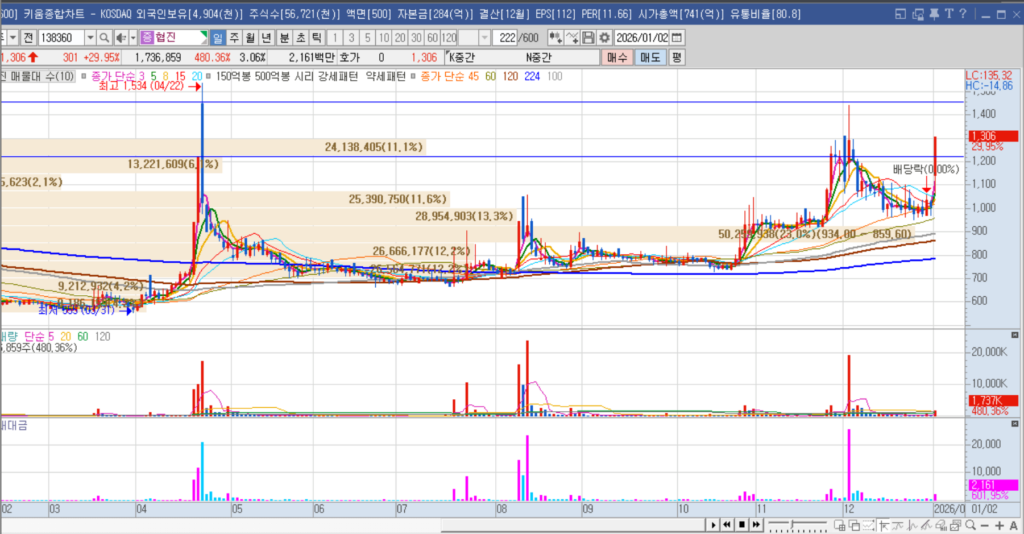
Task: Click the red 매수 buy button
Action: 616,58
